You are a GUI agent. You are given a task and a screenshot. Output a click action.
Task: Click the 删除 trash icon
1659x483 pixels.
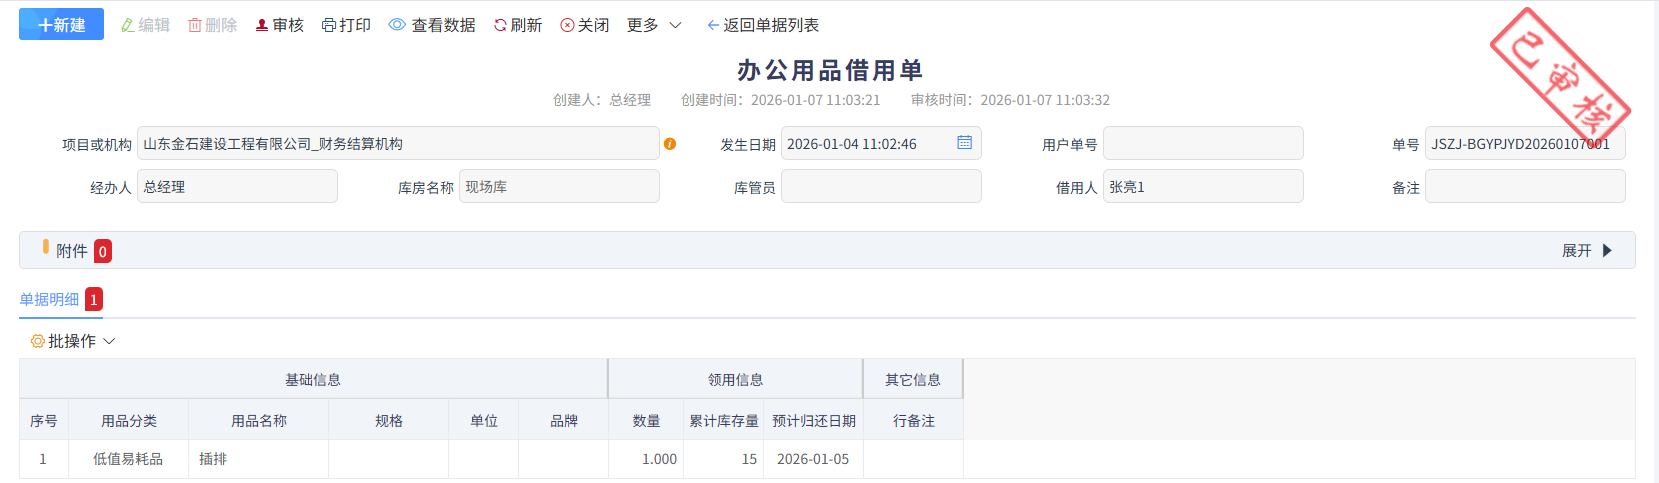click(x=195, y=25)
